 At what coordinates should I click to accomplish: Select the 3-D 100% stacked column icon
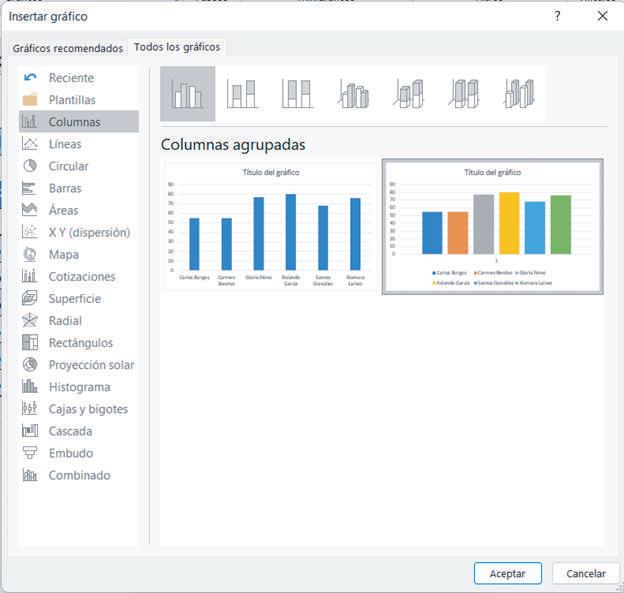[x=464, y=94]
